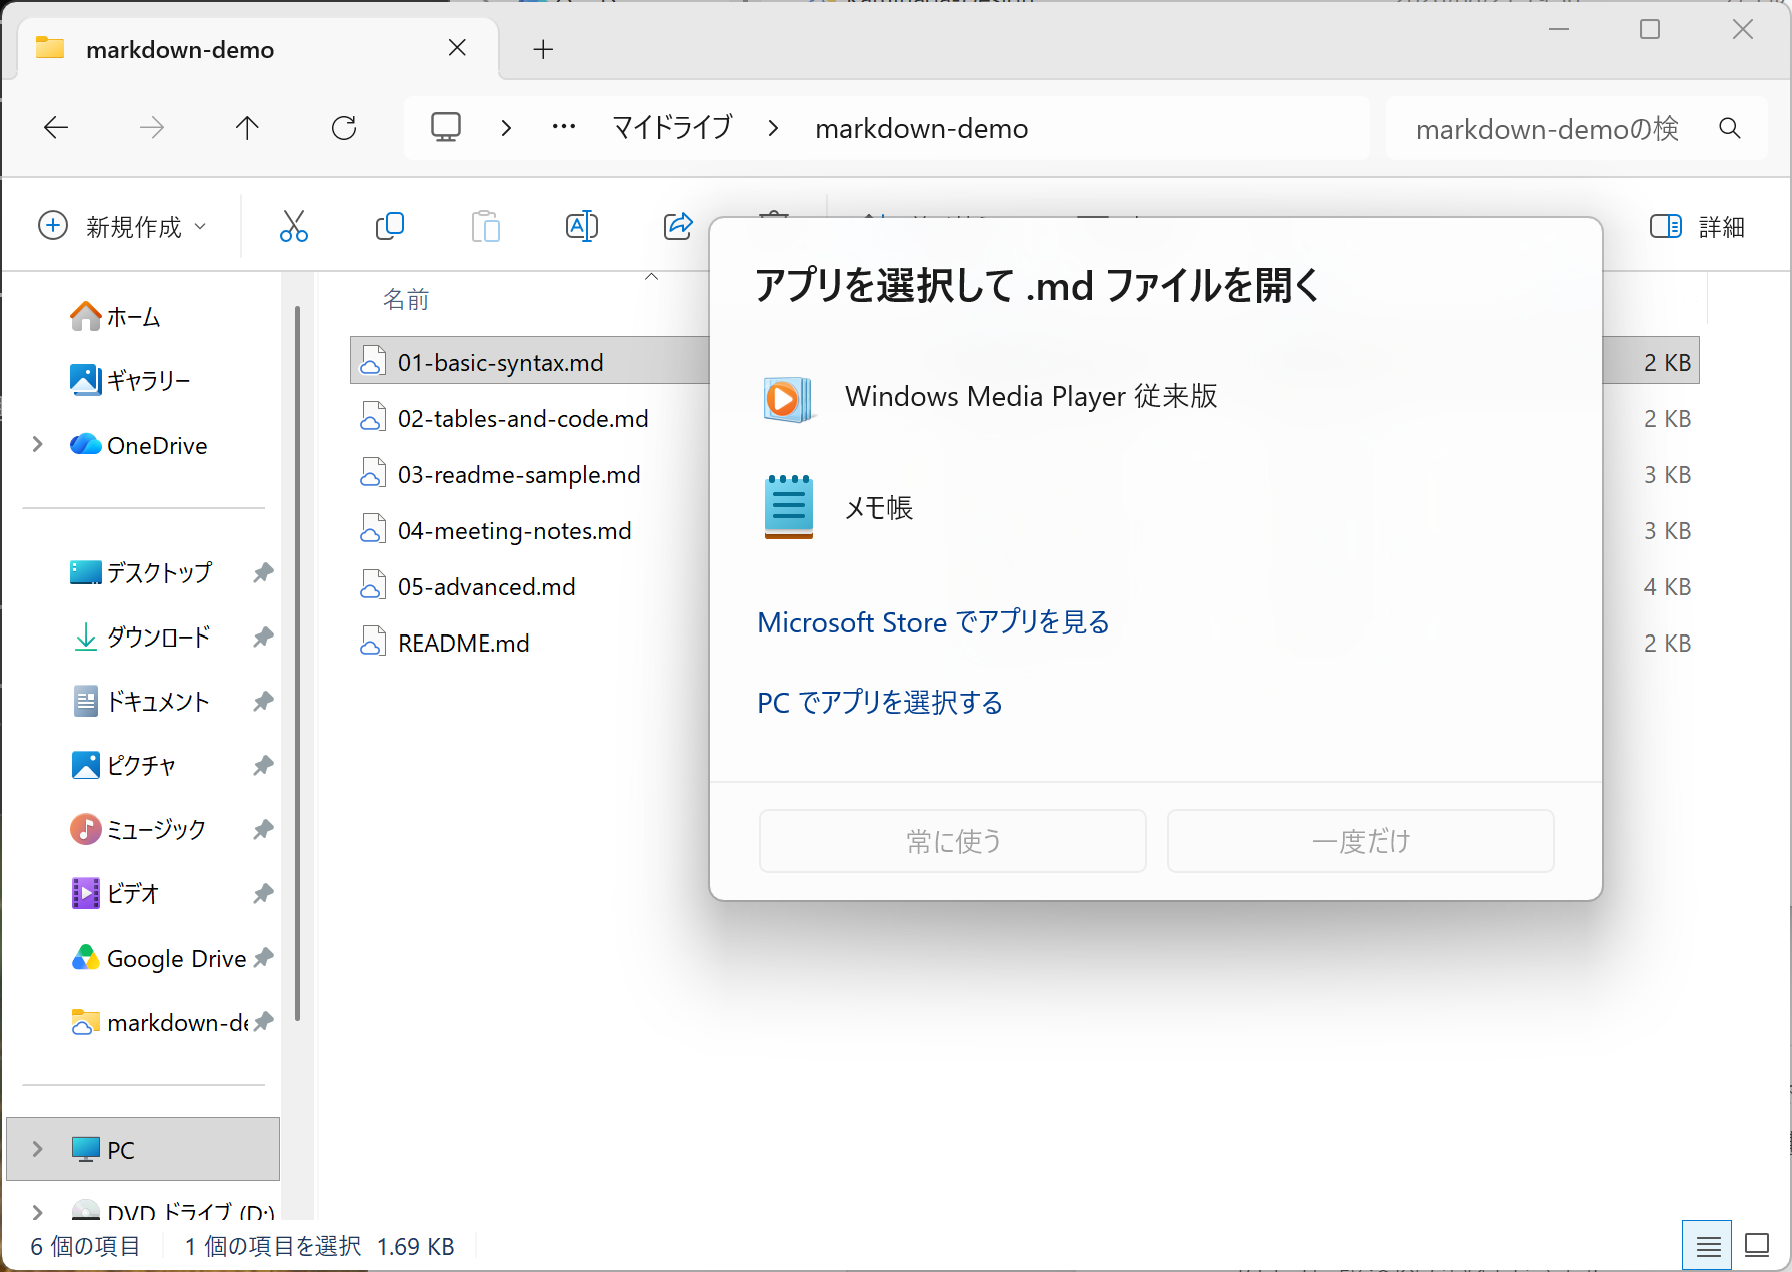Viewport: 1792px width, 1272px height.
Task: Open ドキュメント quick access folder
Action: pos(141,702)
